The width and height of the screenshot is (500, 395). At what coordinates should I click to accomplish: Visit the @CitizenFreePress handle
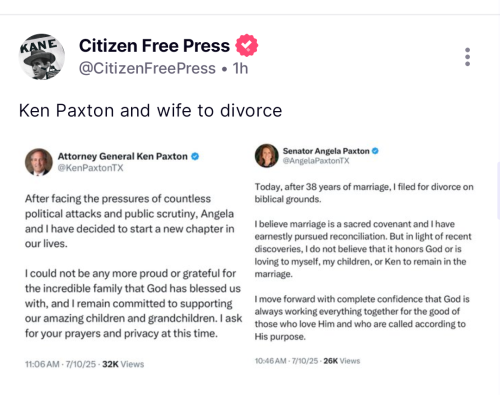point(147,68)
